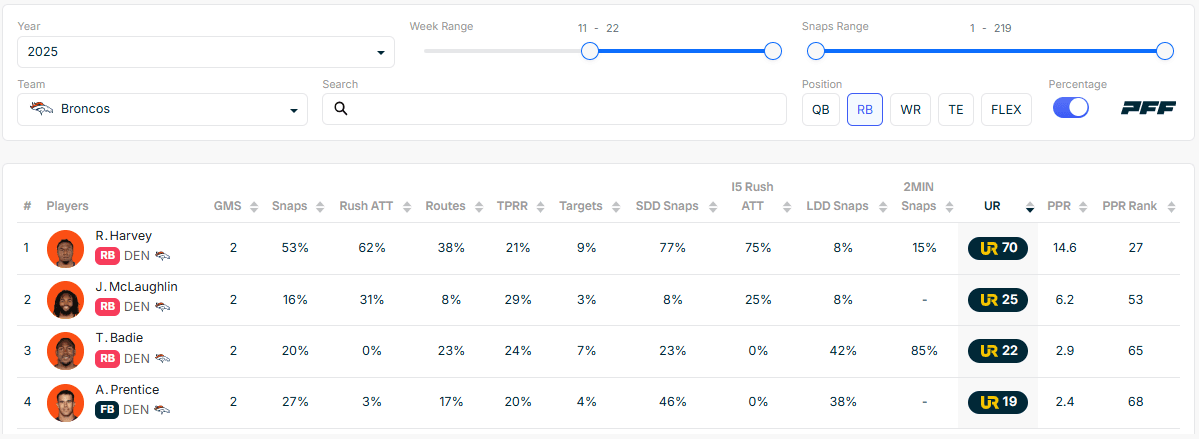Select the WR position tab
1199x439 pixels.
point(910,109)
